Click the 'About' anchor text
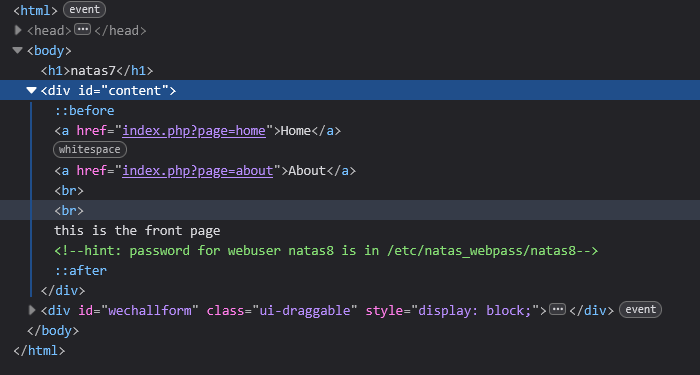 pos(307,171)
